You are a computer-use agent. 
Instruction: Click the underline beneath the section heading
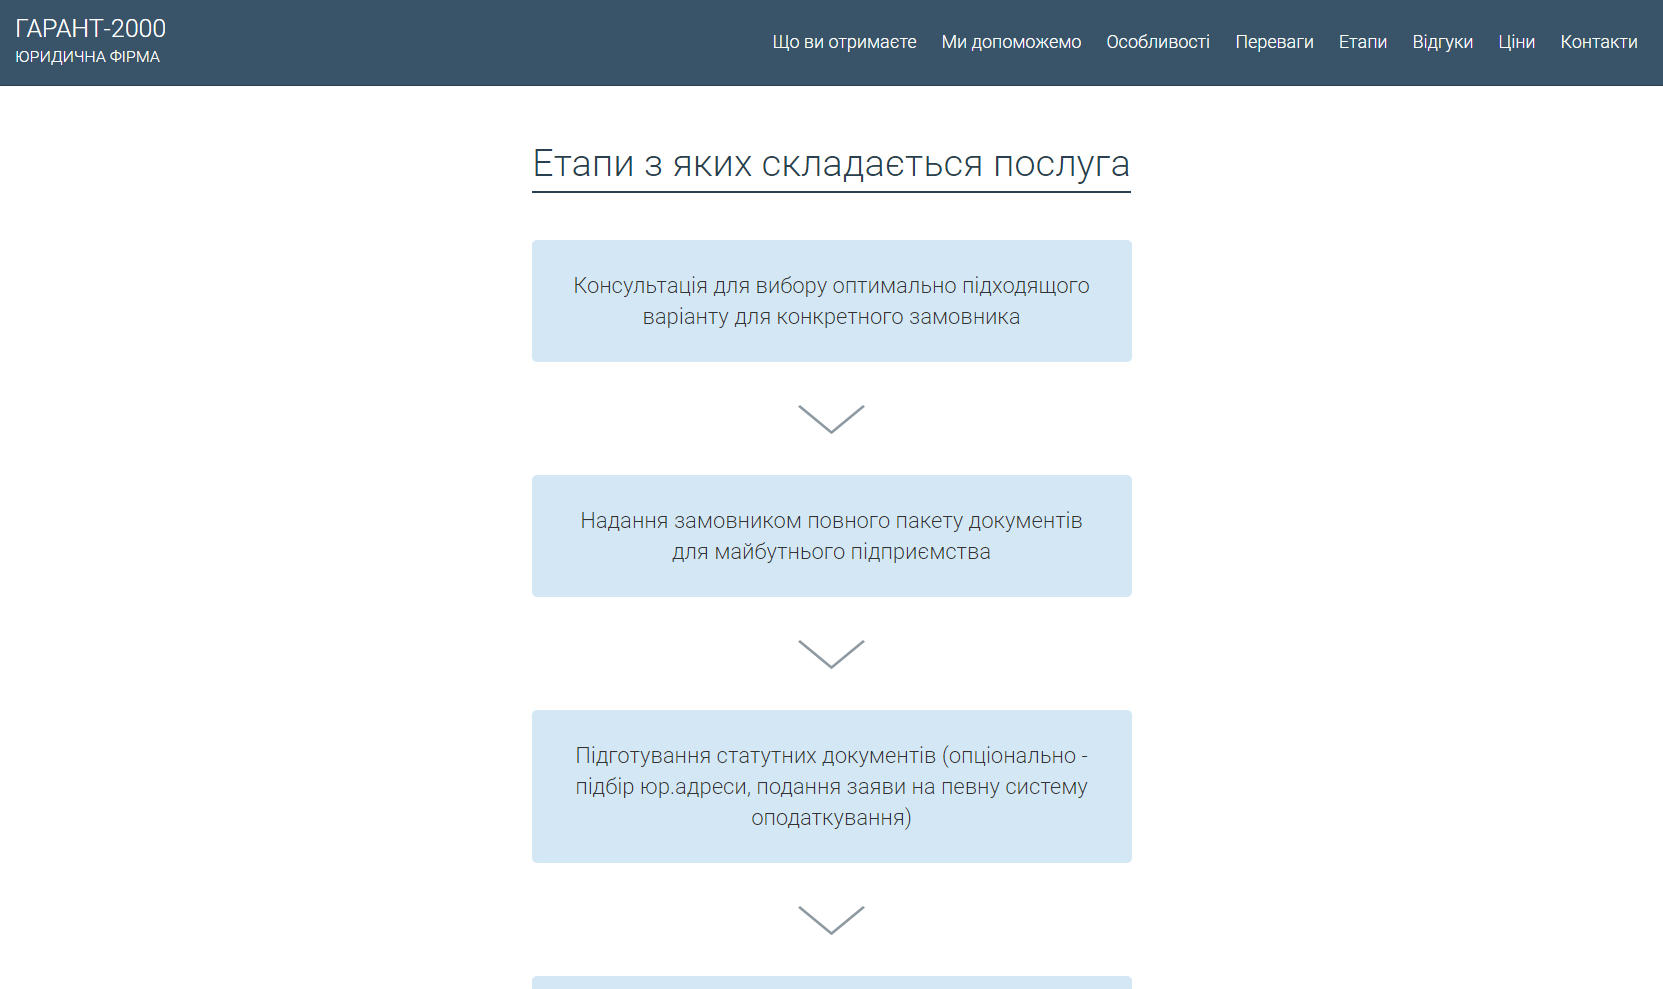[831, 192]
